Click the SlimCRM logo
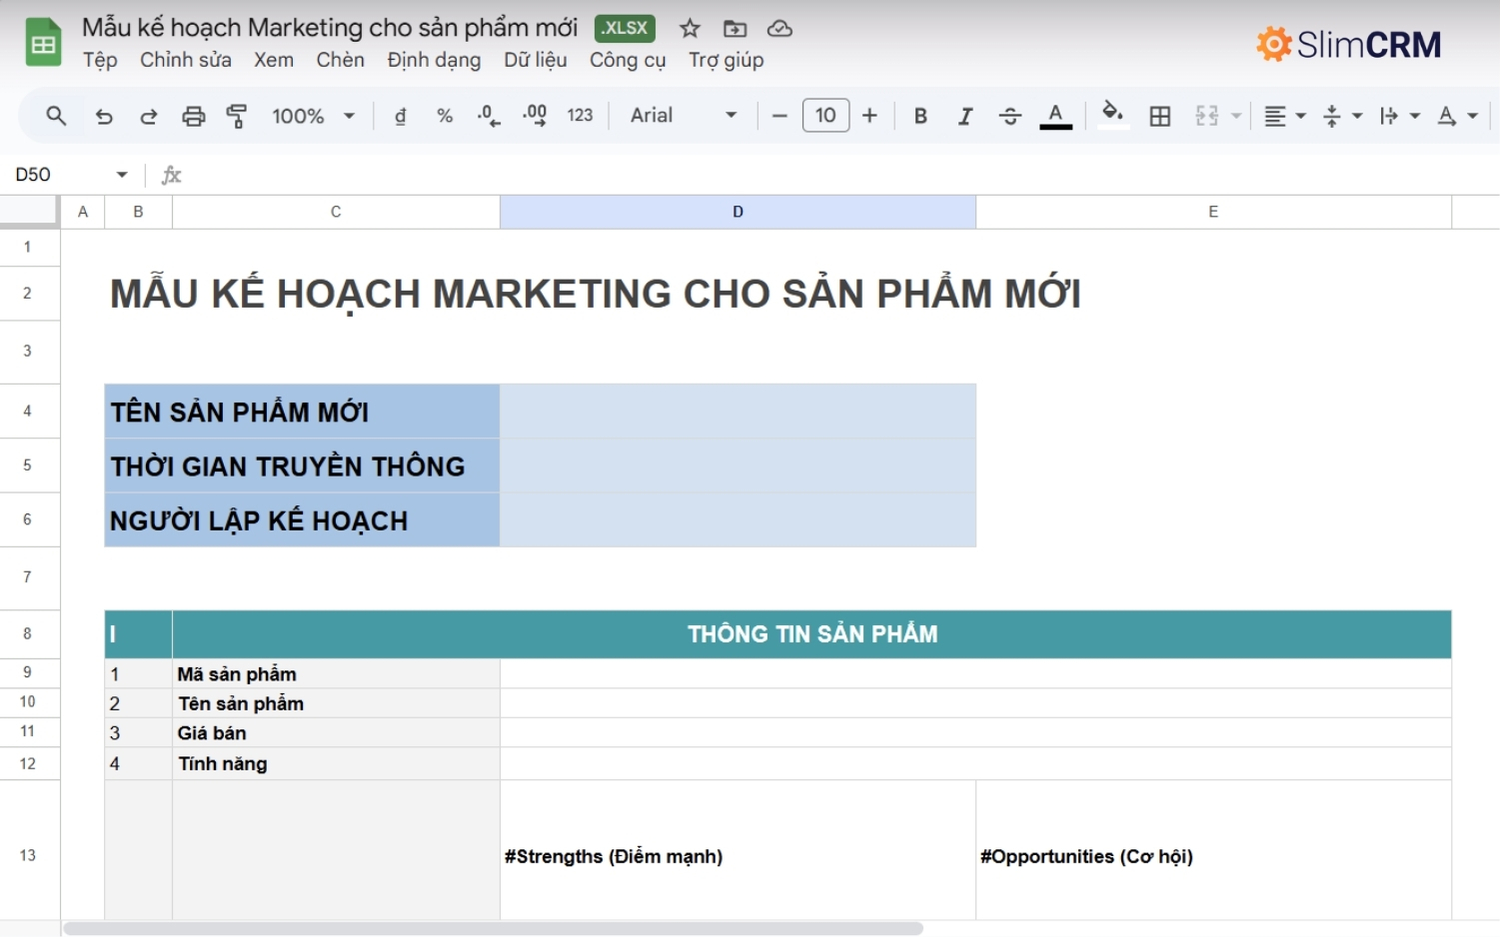This screenshot has width=1500, height=937. pyautogui.click(x=1349, y=44)
